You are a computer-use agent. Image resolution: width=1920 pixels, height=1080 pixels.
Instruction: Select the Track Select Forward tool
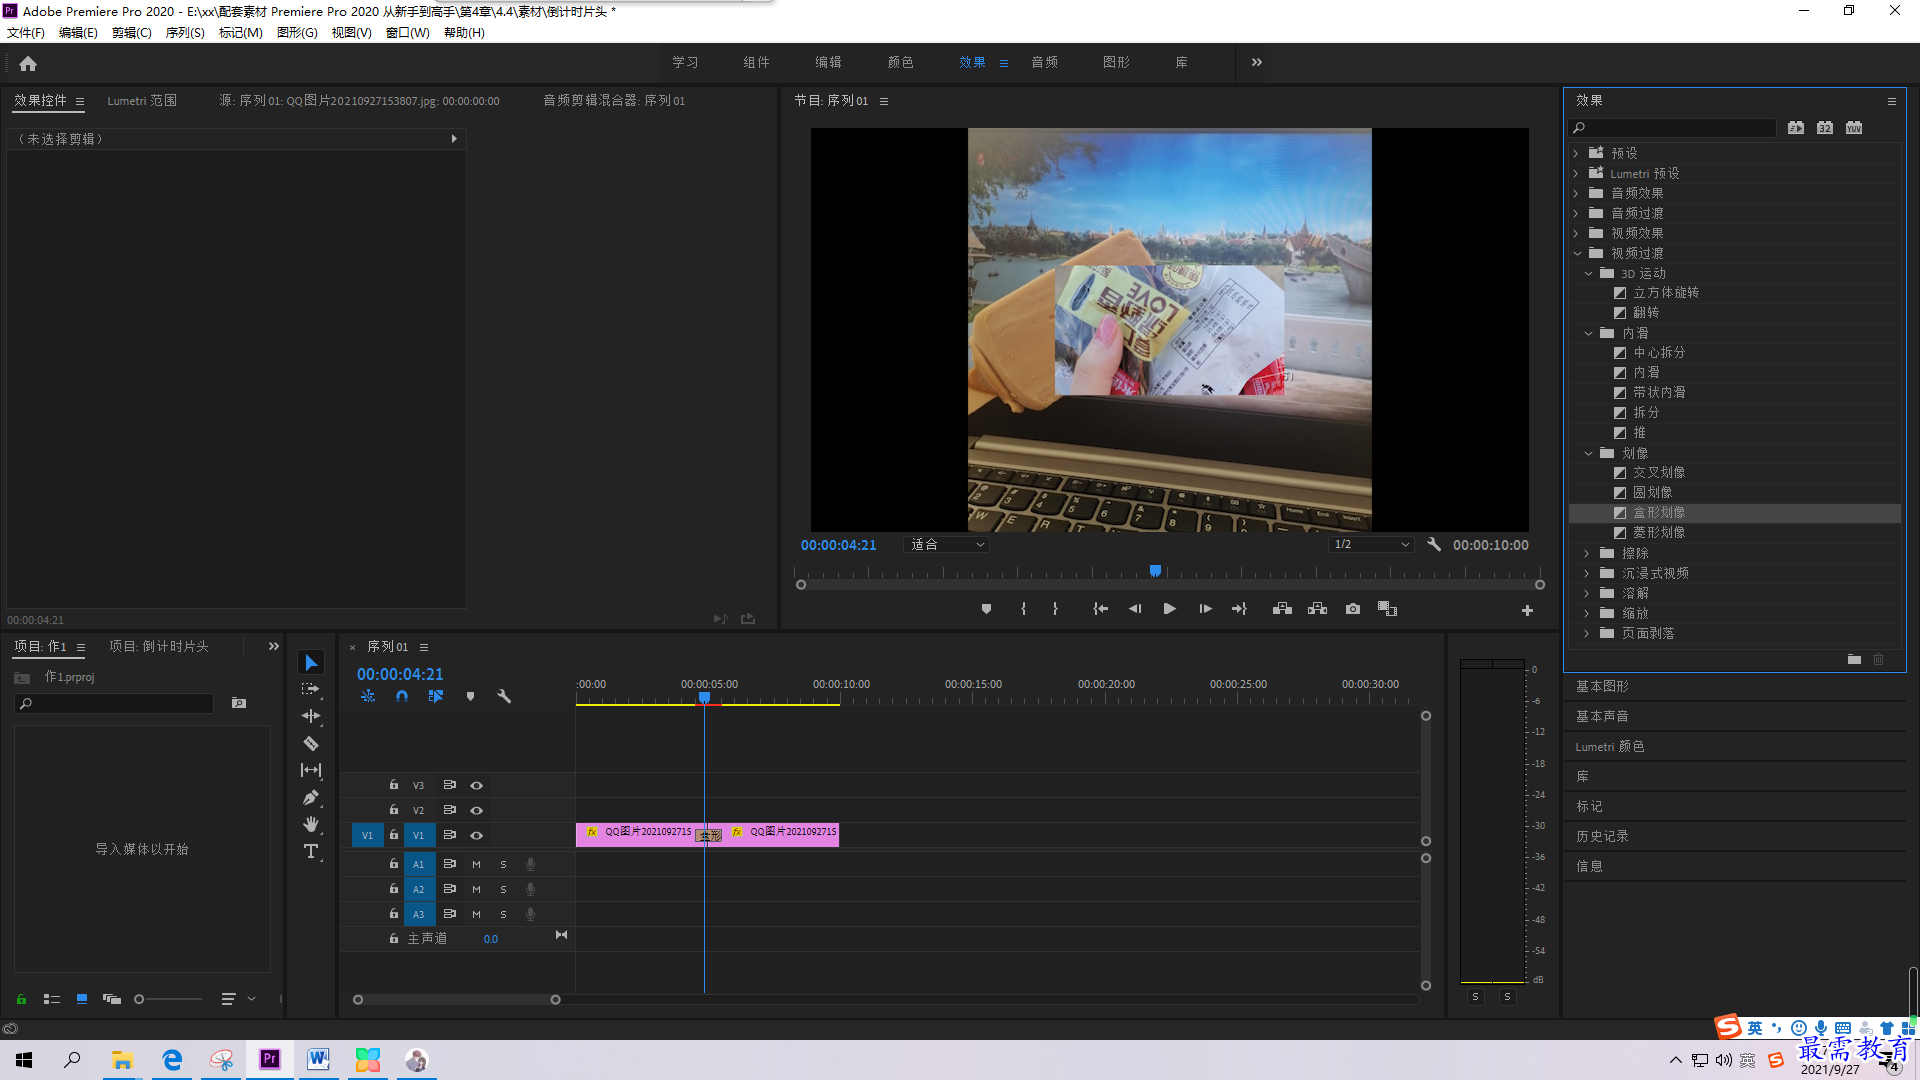(311, 689)
